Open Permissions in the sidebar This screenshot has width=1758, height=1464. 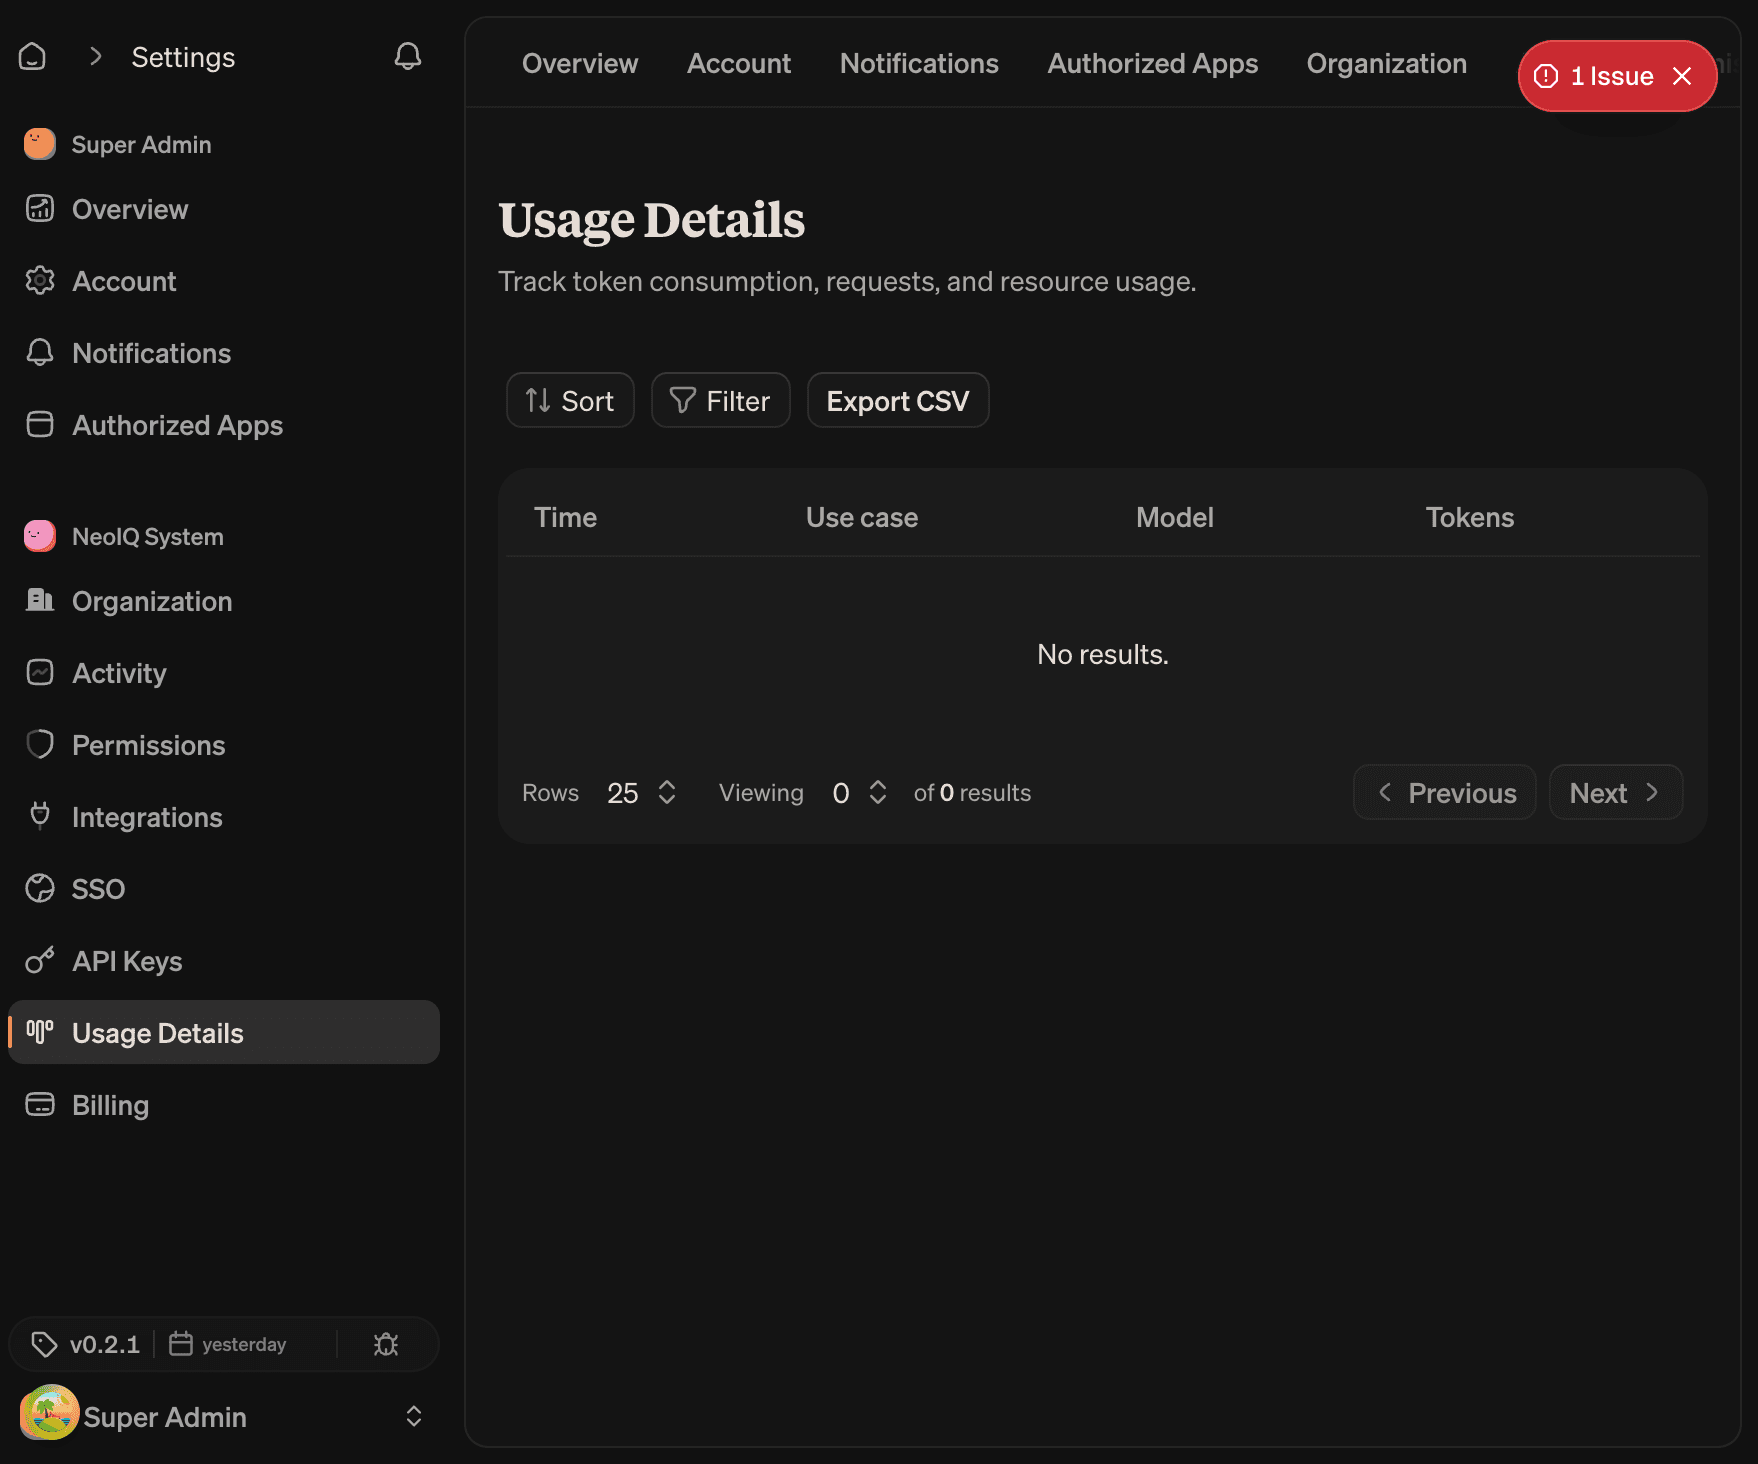pos(224,744)
